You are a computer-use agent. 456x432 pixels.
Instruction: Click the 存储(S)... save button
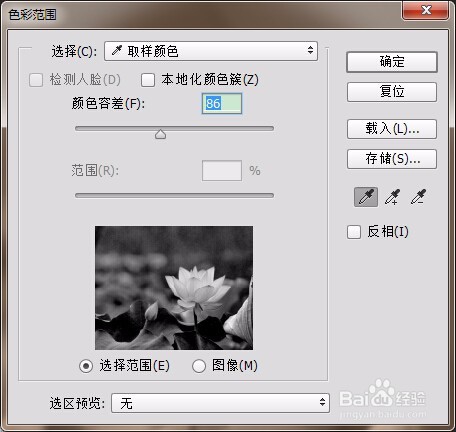pyautogui.click(x=392, y=159)
